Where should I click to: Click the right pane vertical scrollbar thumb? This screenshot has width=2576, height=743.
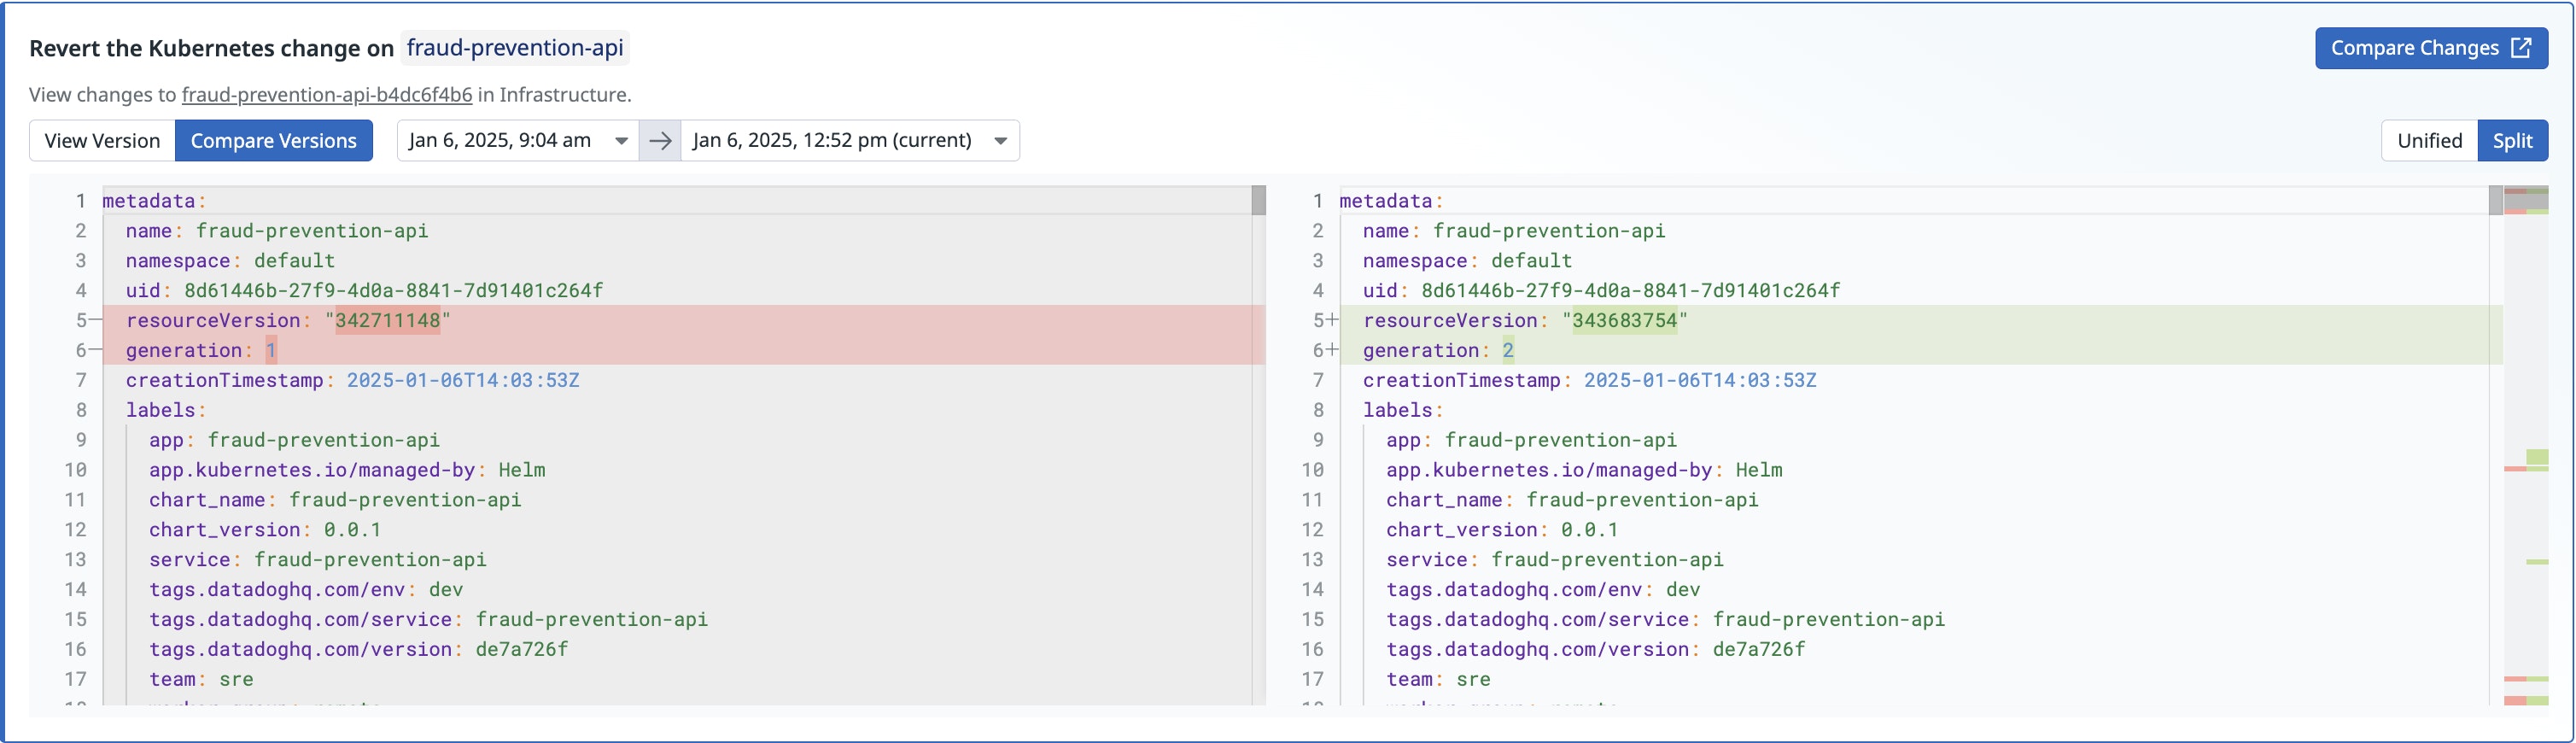pos(2495,200)
